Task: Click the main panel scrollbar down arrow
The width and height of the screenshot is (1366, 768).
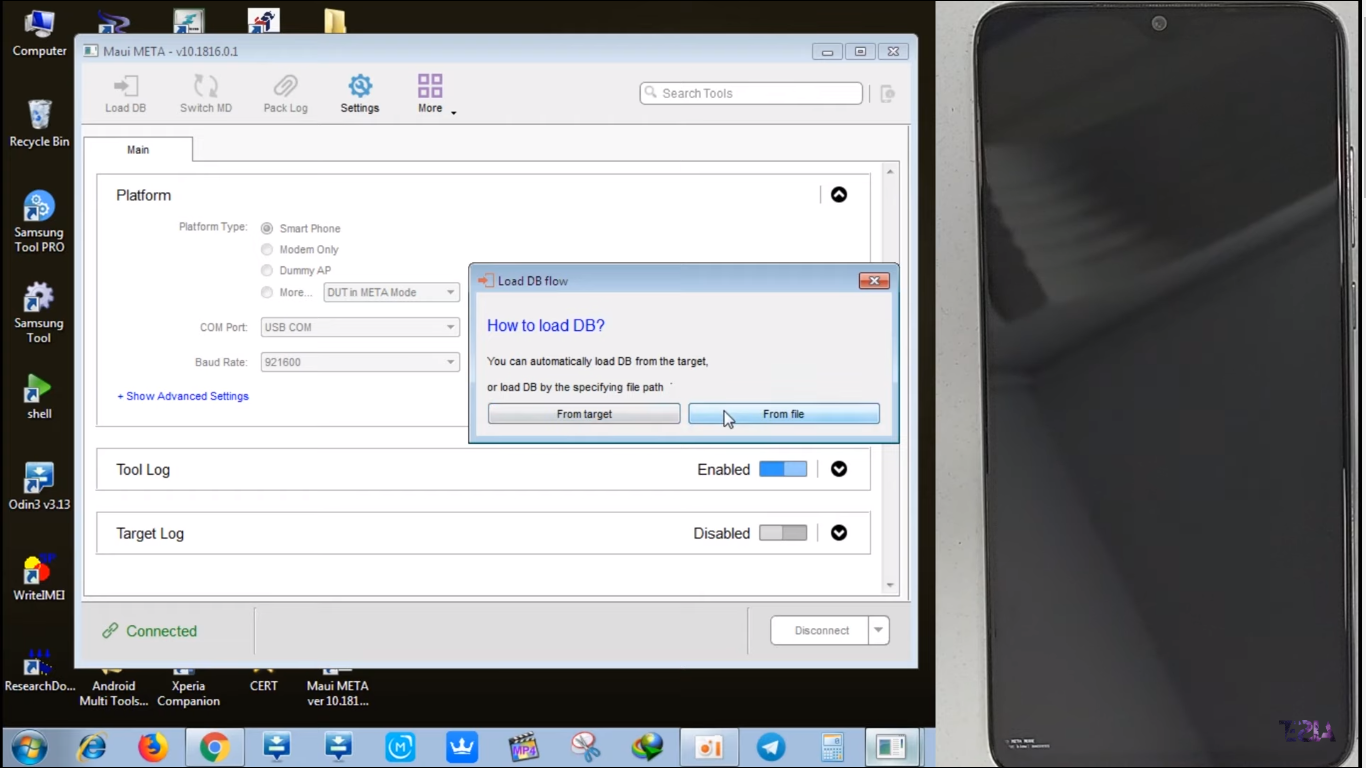Action: [x=890, y=585]
